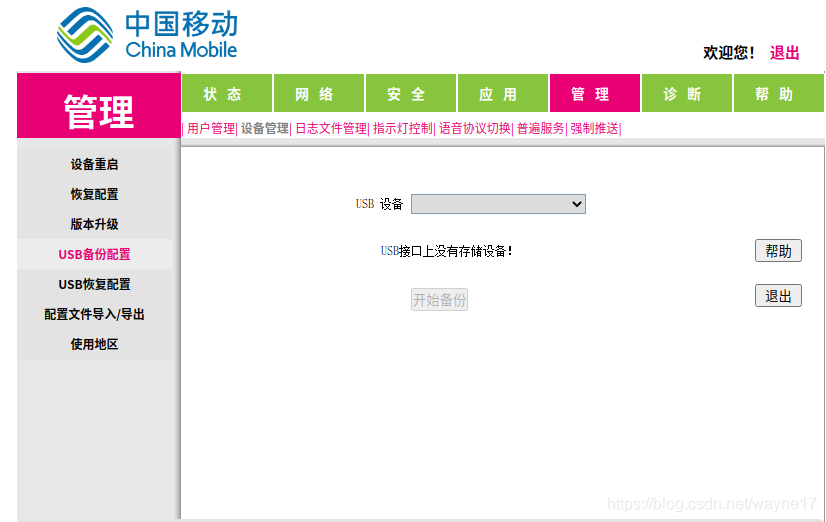Click the USB接口上没有存储设备! message
This screenshot has height=522, width=826.
(x=446, y=251)
